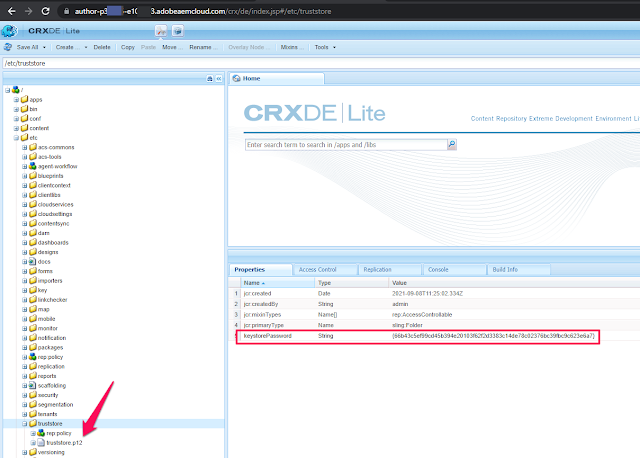
Task: Click the CRXDE Lite globe logo
Action: 9,31
